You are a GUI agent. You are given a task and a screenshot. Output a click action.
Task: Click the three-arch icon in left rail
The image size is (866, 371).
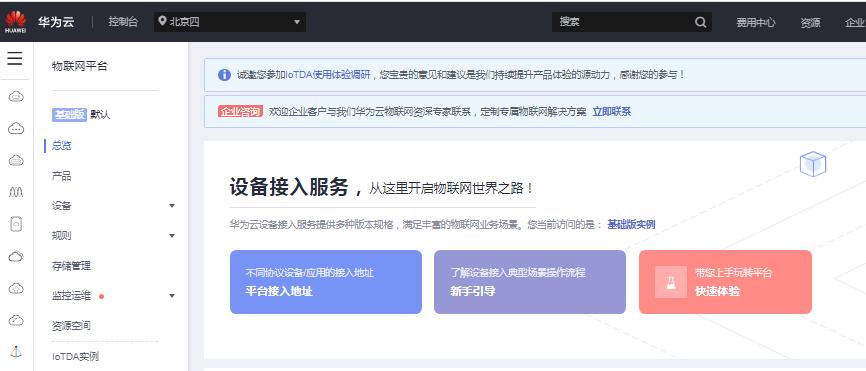pyautogui.click(x=16, y=192)
